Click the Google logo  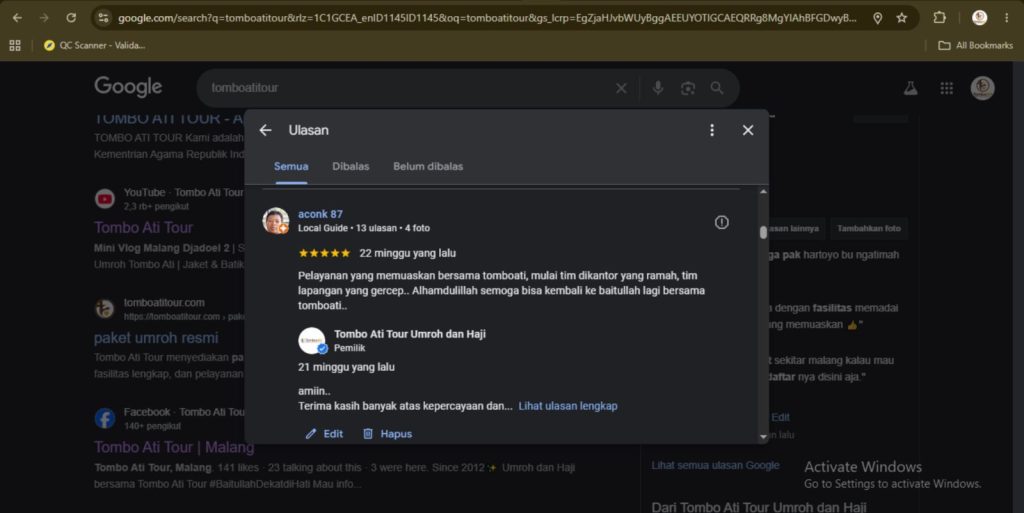(128, 87)
